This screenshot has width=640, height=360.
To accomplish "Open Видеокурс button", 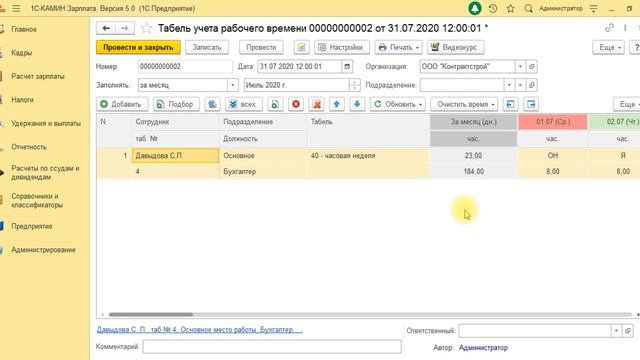I will coord(456,47).
